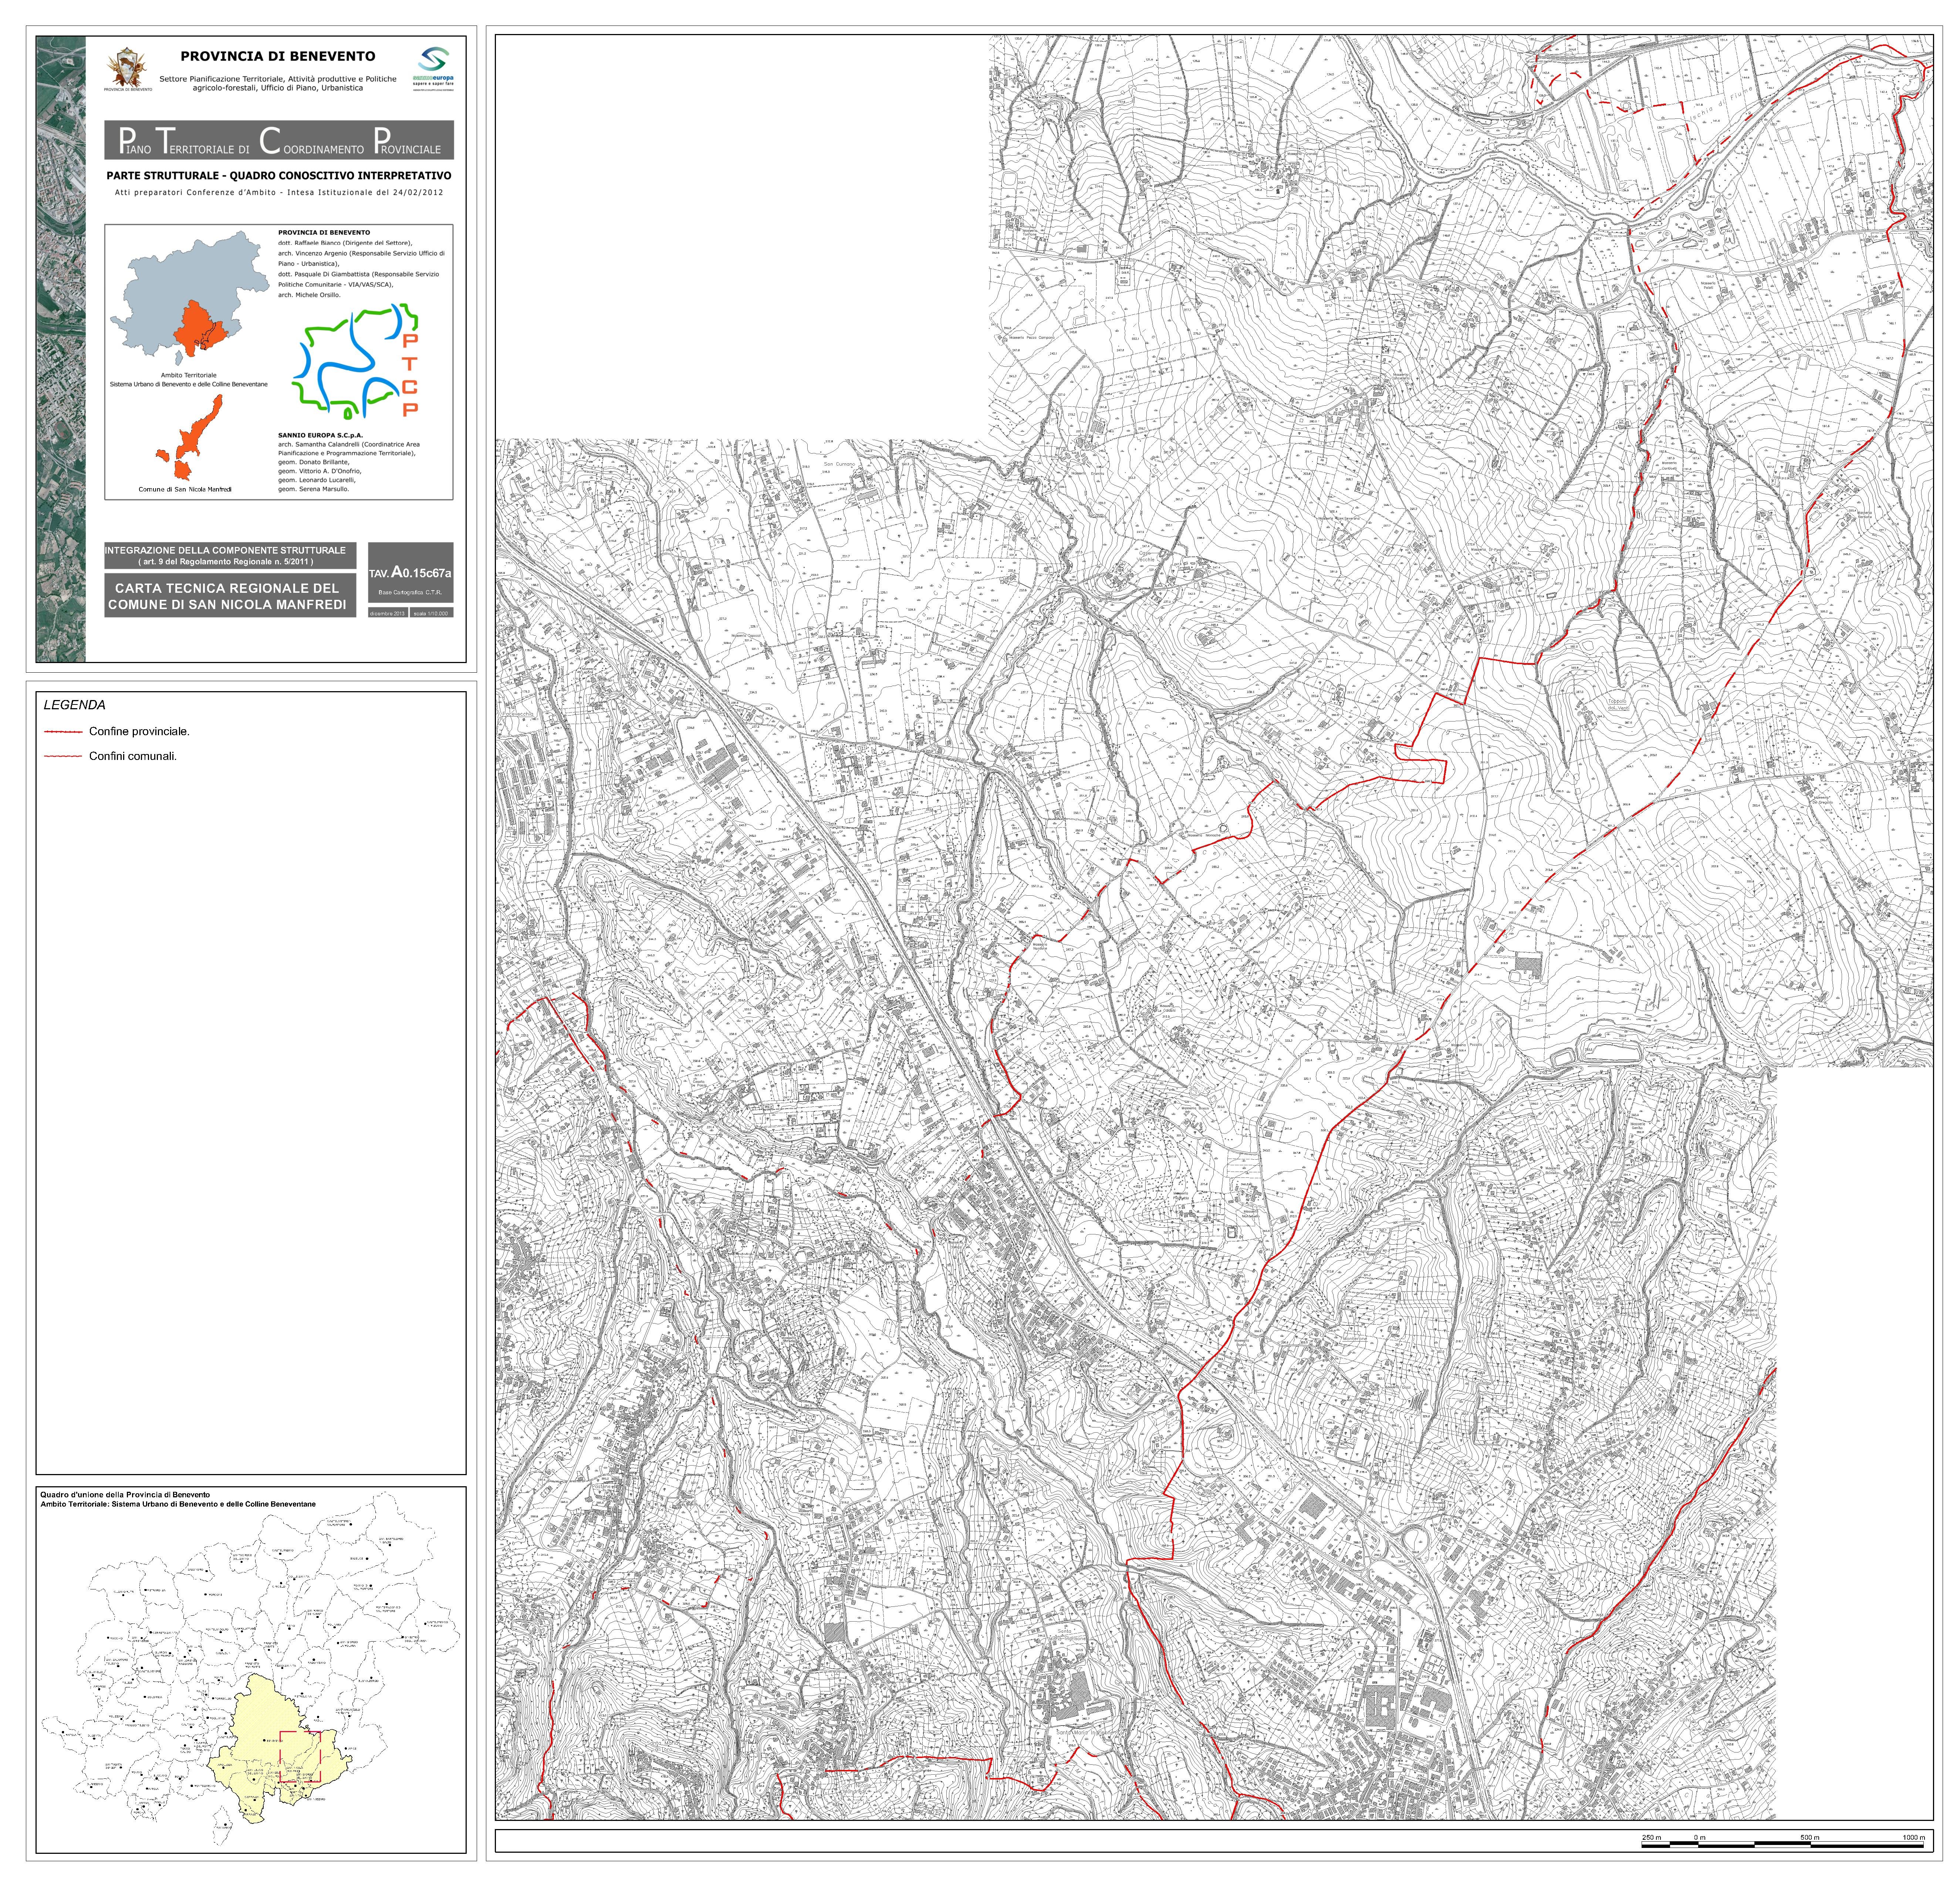Click the 'Atti preparatori Conferenze d'Ambito' line
Image resolution: width=1960 pixels, height=1886 pixels.
pyautogui.click(x=279, y=193)
